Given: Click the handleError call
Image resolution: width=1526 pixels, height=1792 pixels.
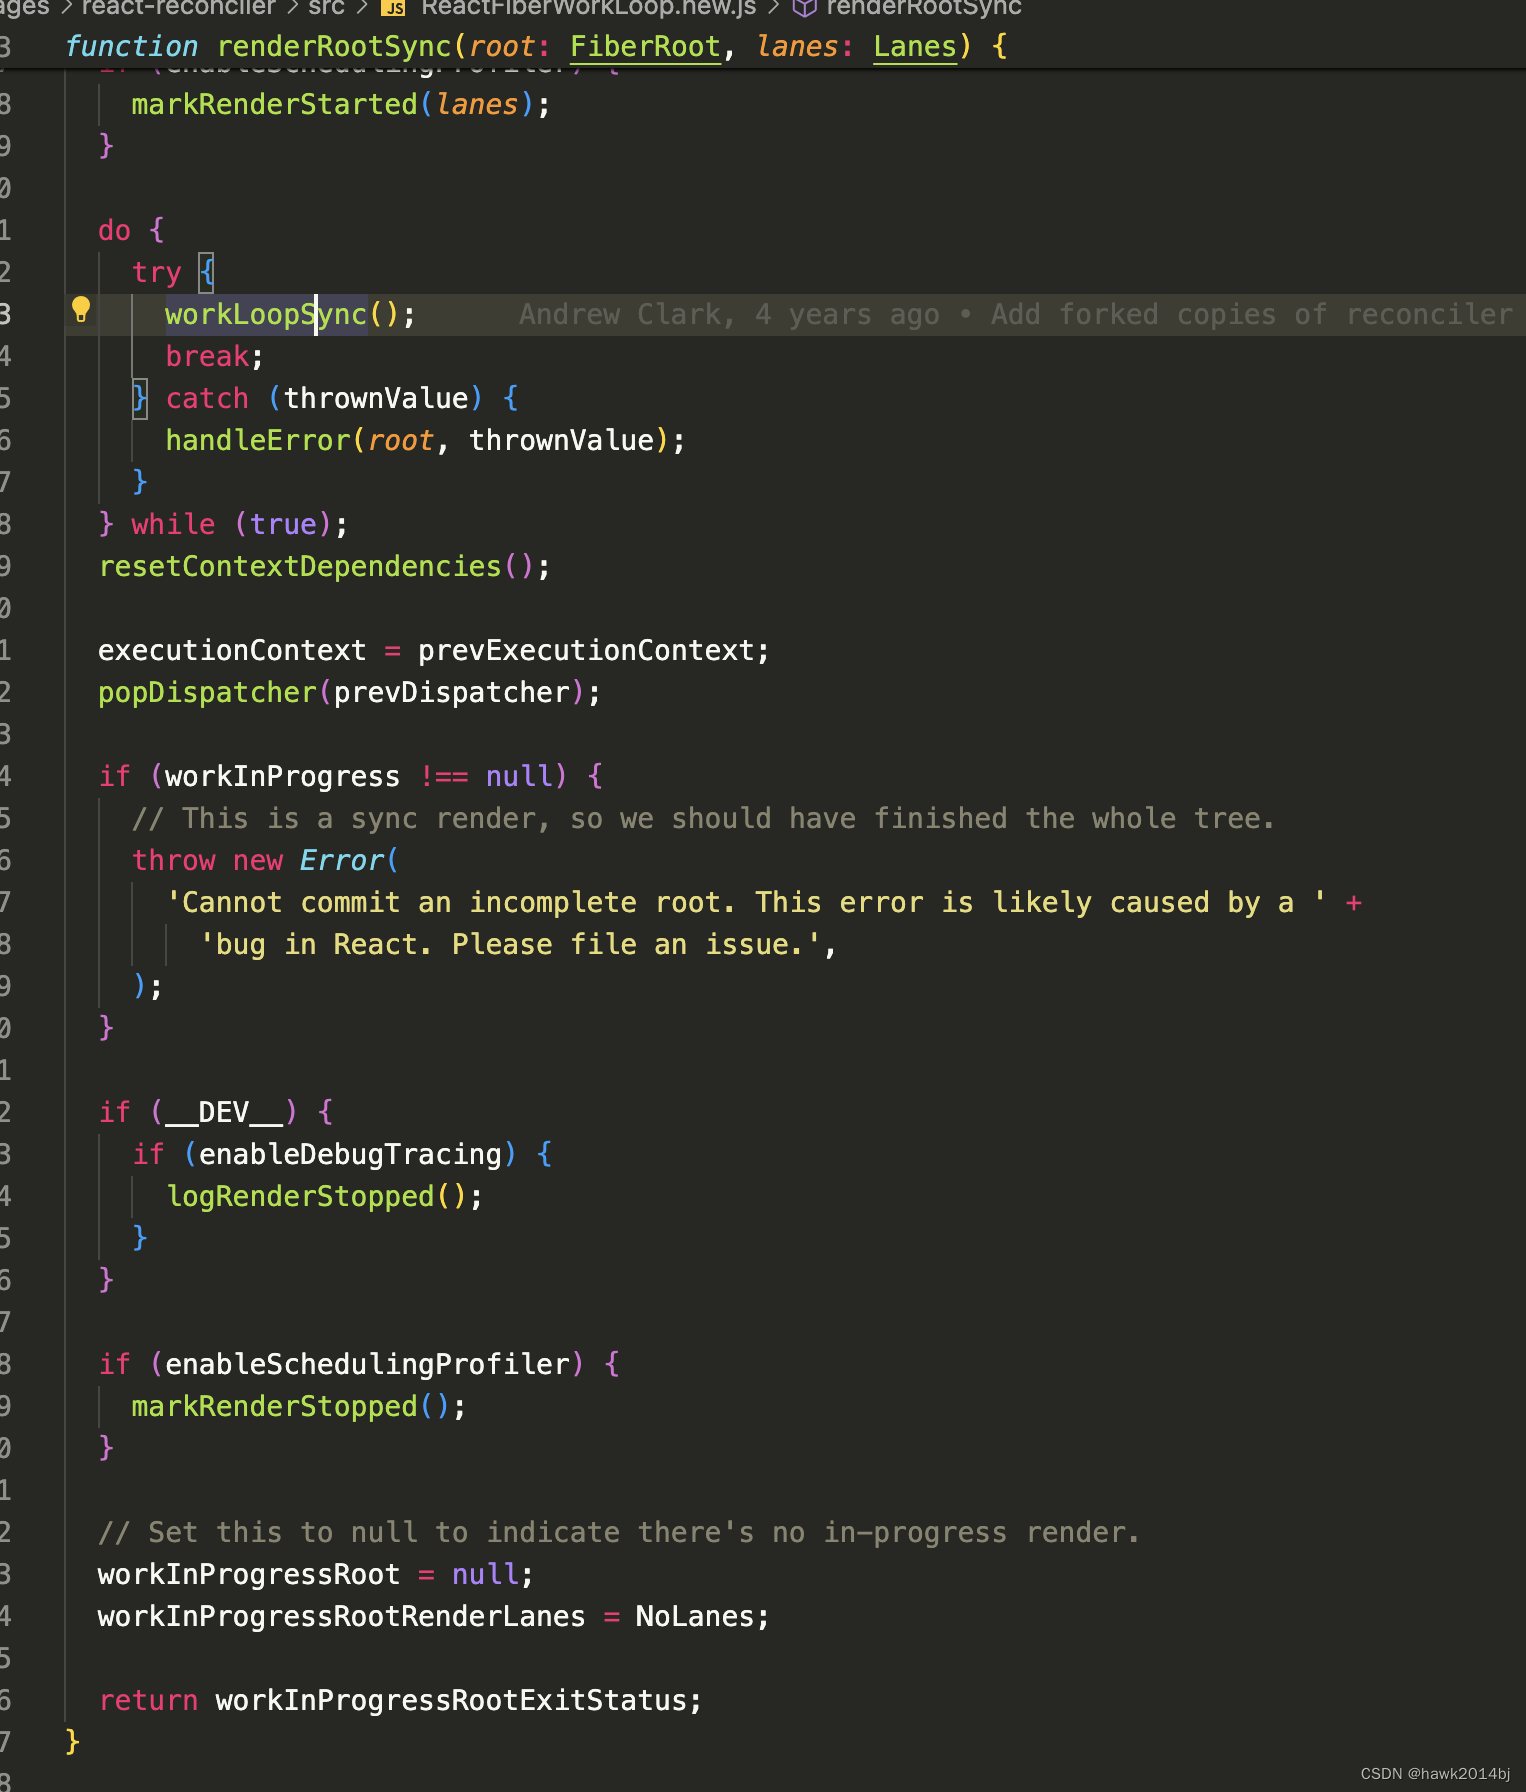Looking at the screenshot, I should coord(258,440).
